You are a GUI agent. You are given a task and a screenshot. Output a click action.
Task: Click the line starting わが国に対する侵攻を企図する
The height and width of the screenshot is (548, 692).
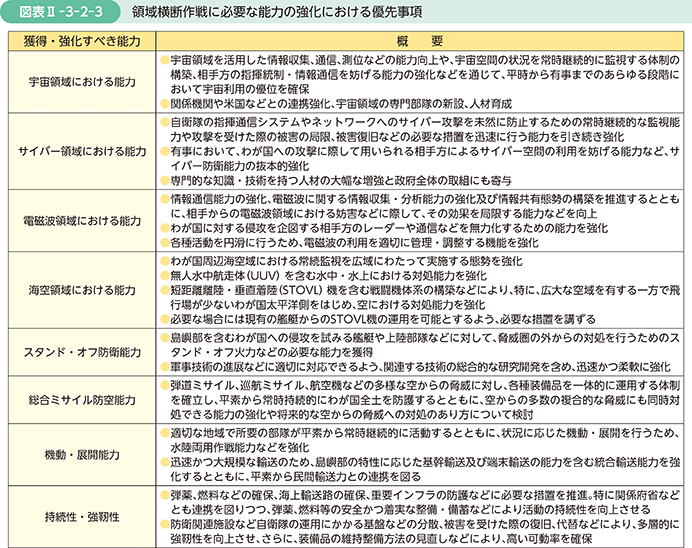pyautogui.click(x=389, y=228)
